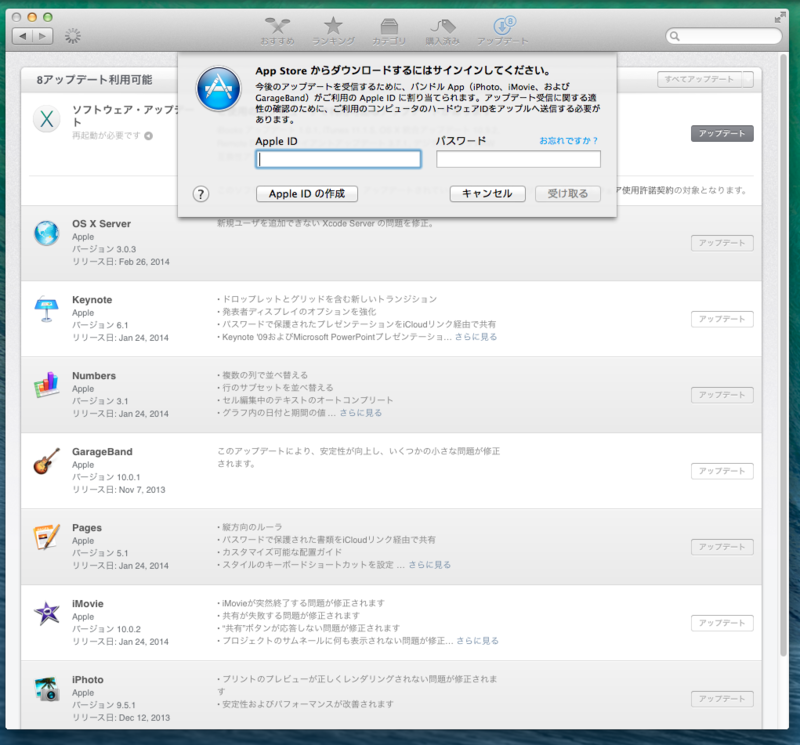Click the Numbers title text
Viewport: 800px width, 745px height.
tap(94, 376)
